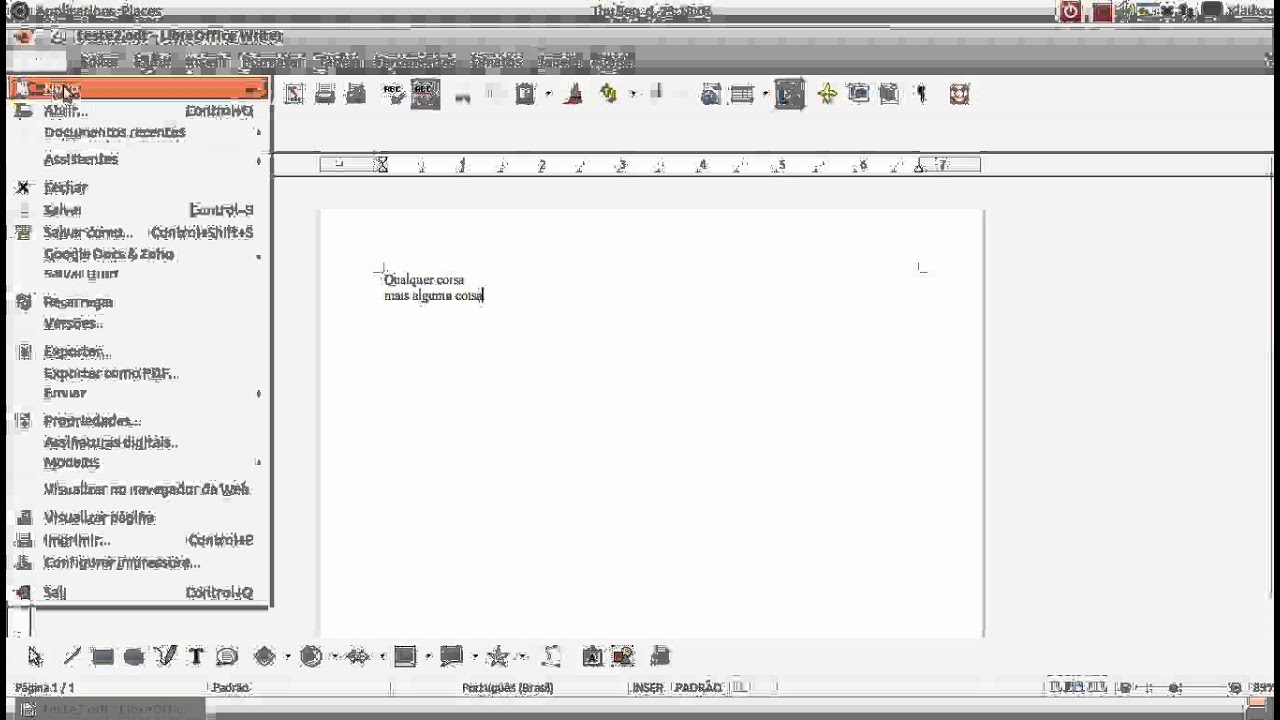The image size is (1280, 720).
Task: Click the Paste toolbar icon
Action: (x=525, y=94)
